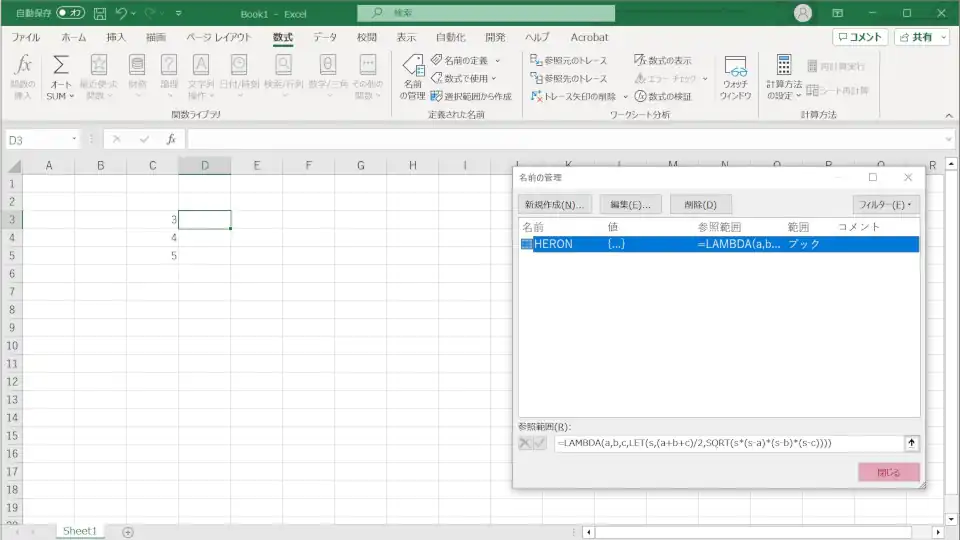Screen dimensions: 960x540
Task: Select cell C5 containing 5
Action: (152, 255)
